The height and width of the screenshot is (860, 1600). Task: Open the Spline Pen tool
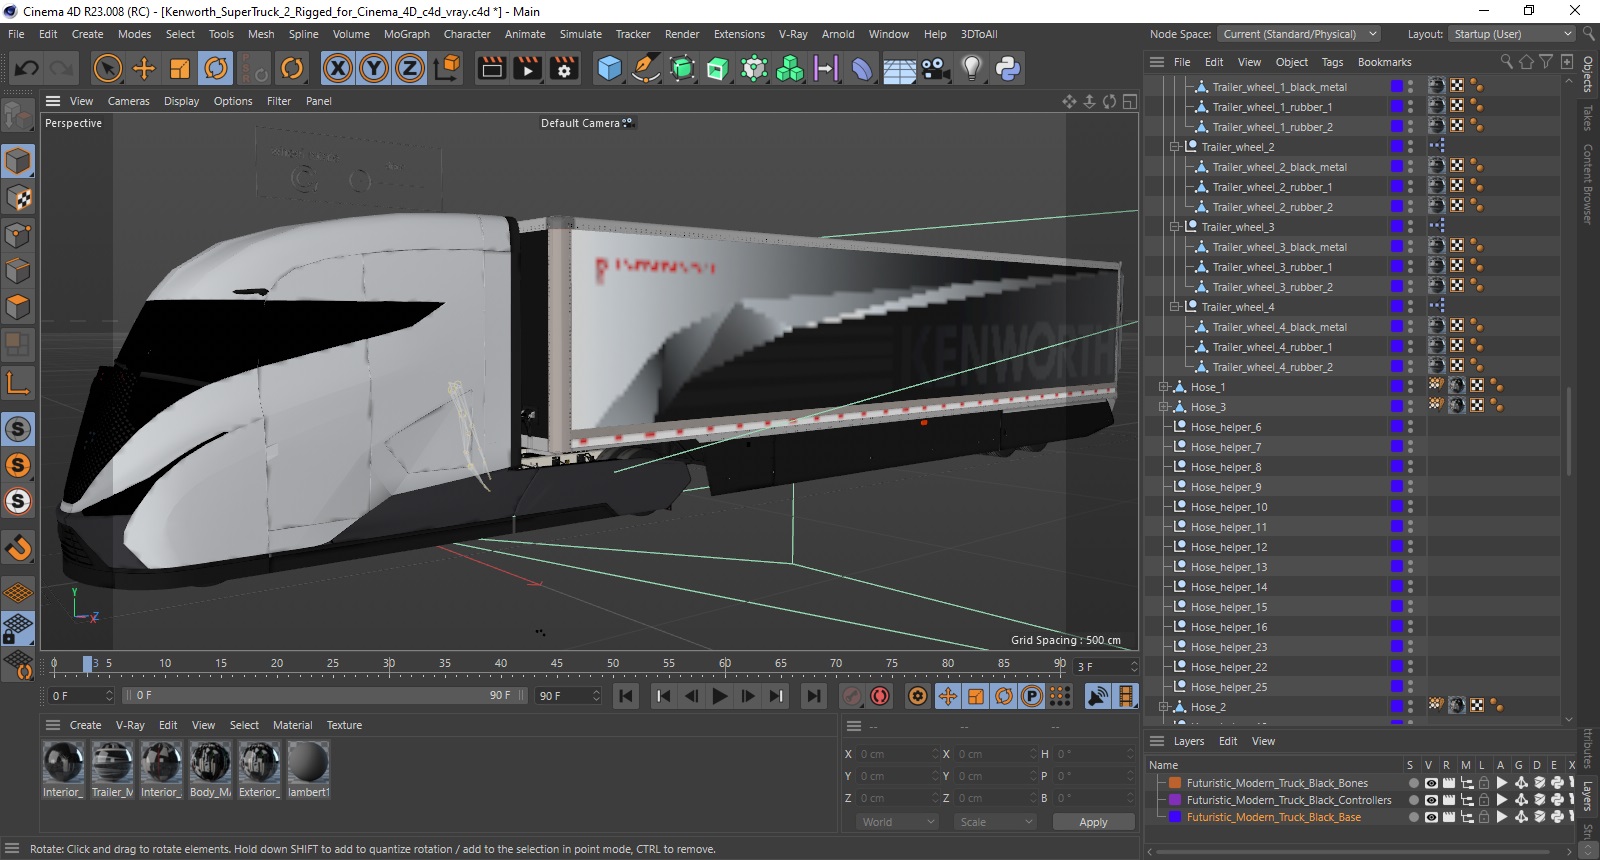coord(646,68)
